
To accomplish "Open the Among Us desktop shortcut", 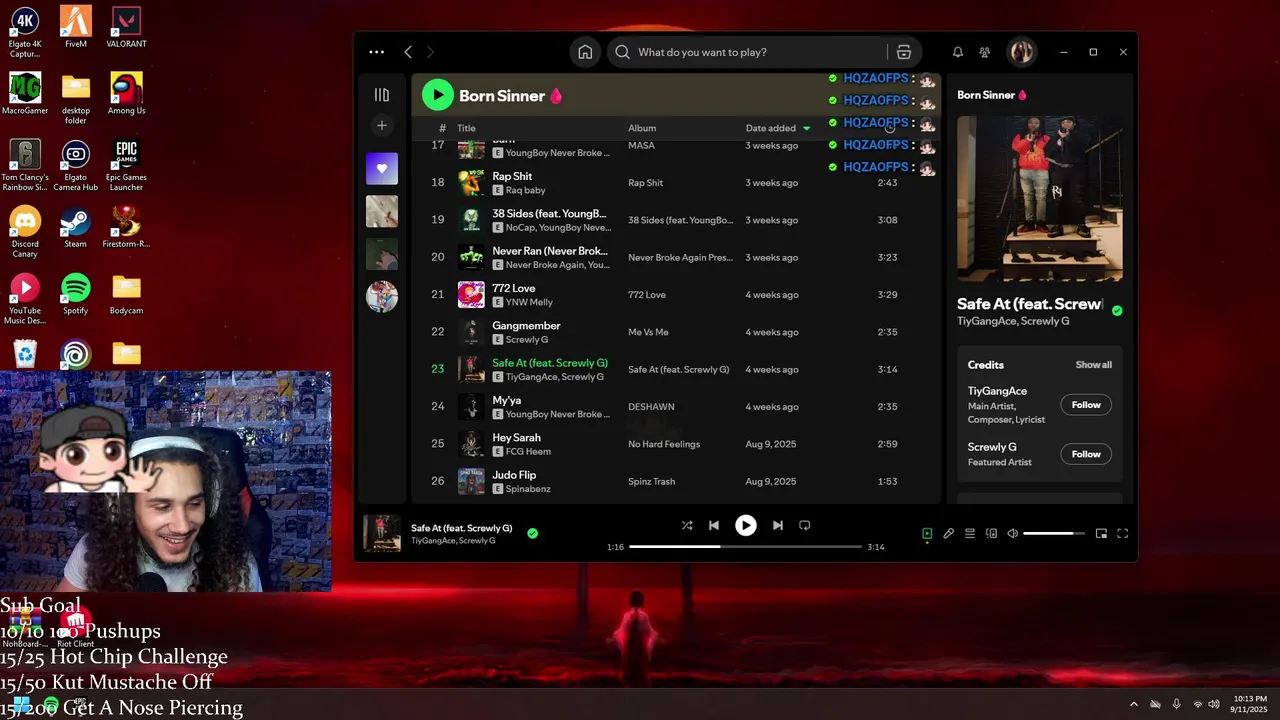I will [126, 93].
